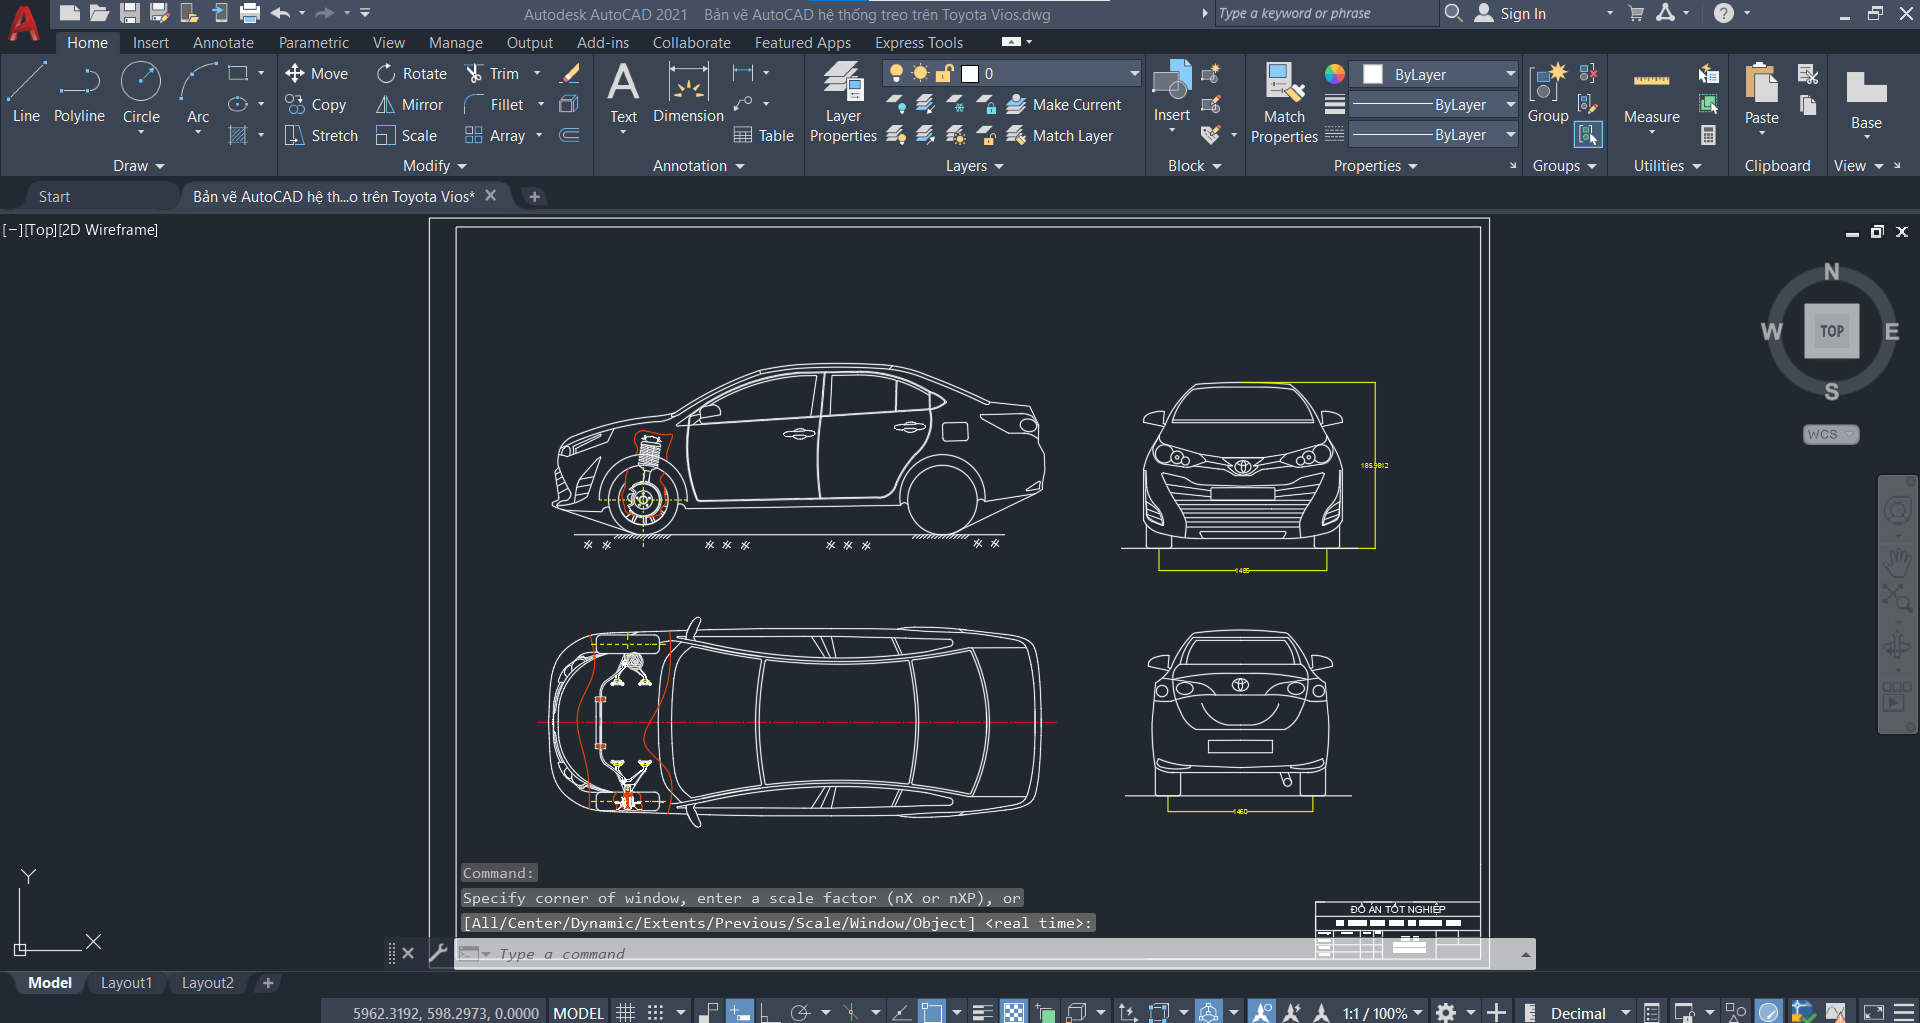Open Layer Properties manager

(x=843, y=102)
